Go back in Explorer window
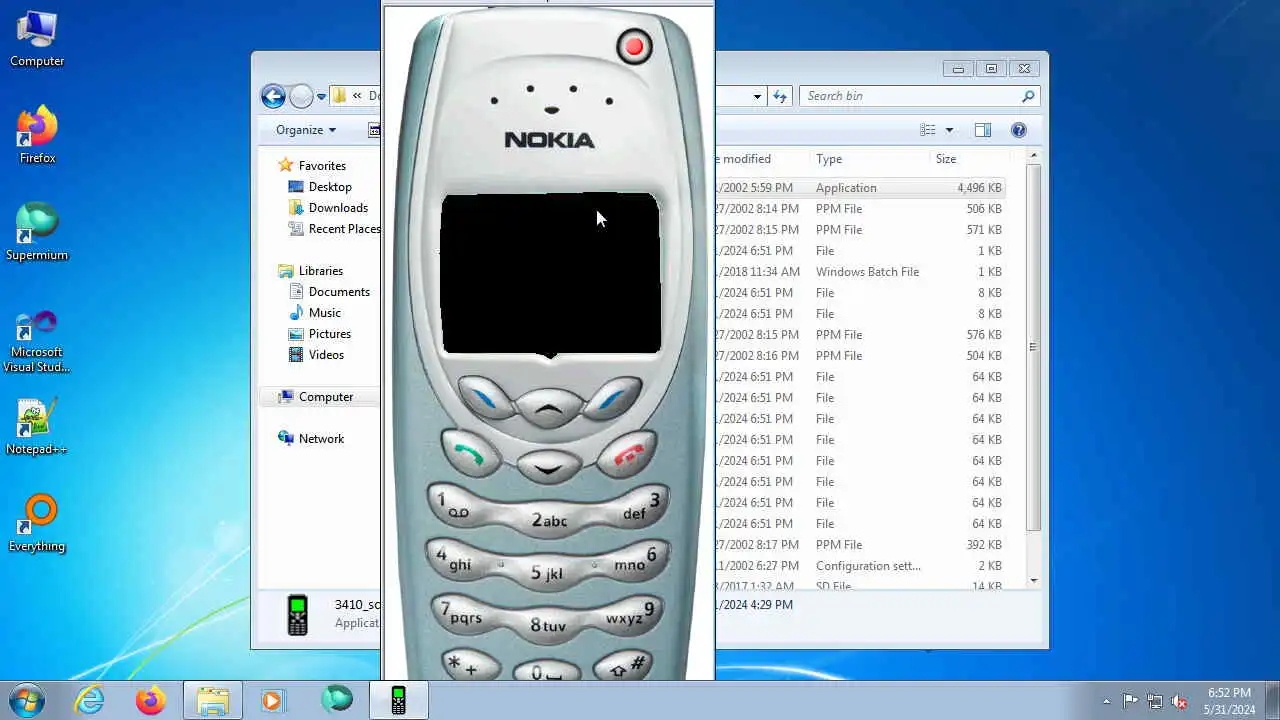This screenshot has width=1280, height=720. click(273, 96)
